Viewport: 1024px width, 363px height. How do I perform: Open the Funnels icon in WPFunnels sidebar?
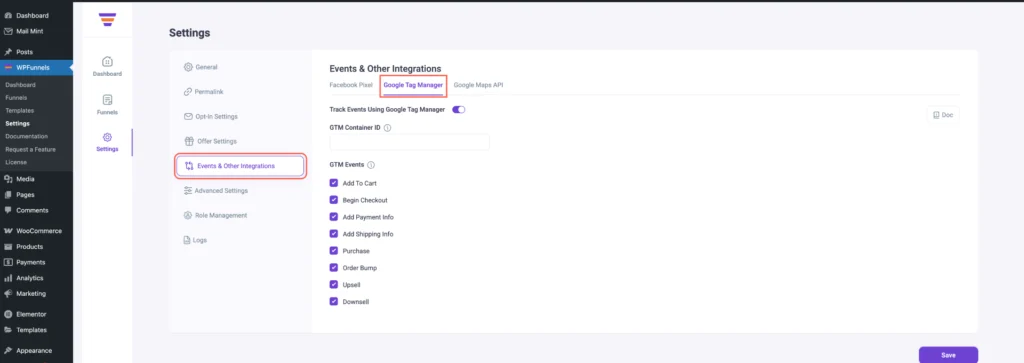point(107,100)
